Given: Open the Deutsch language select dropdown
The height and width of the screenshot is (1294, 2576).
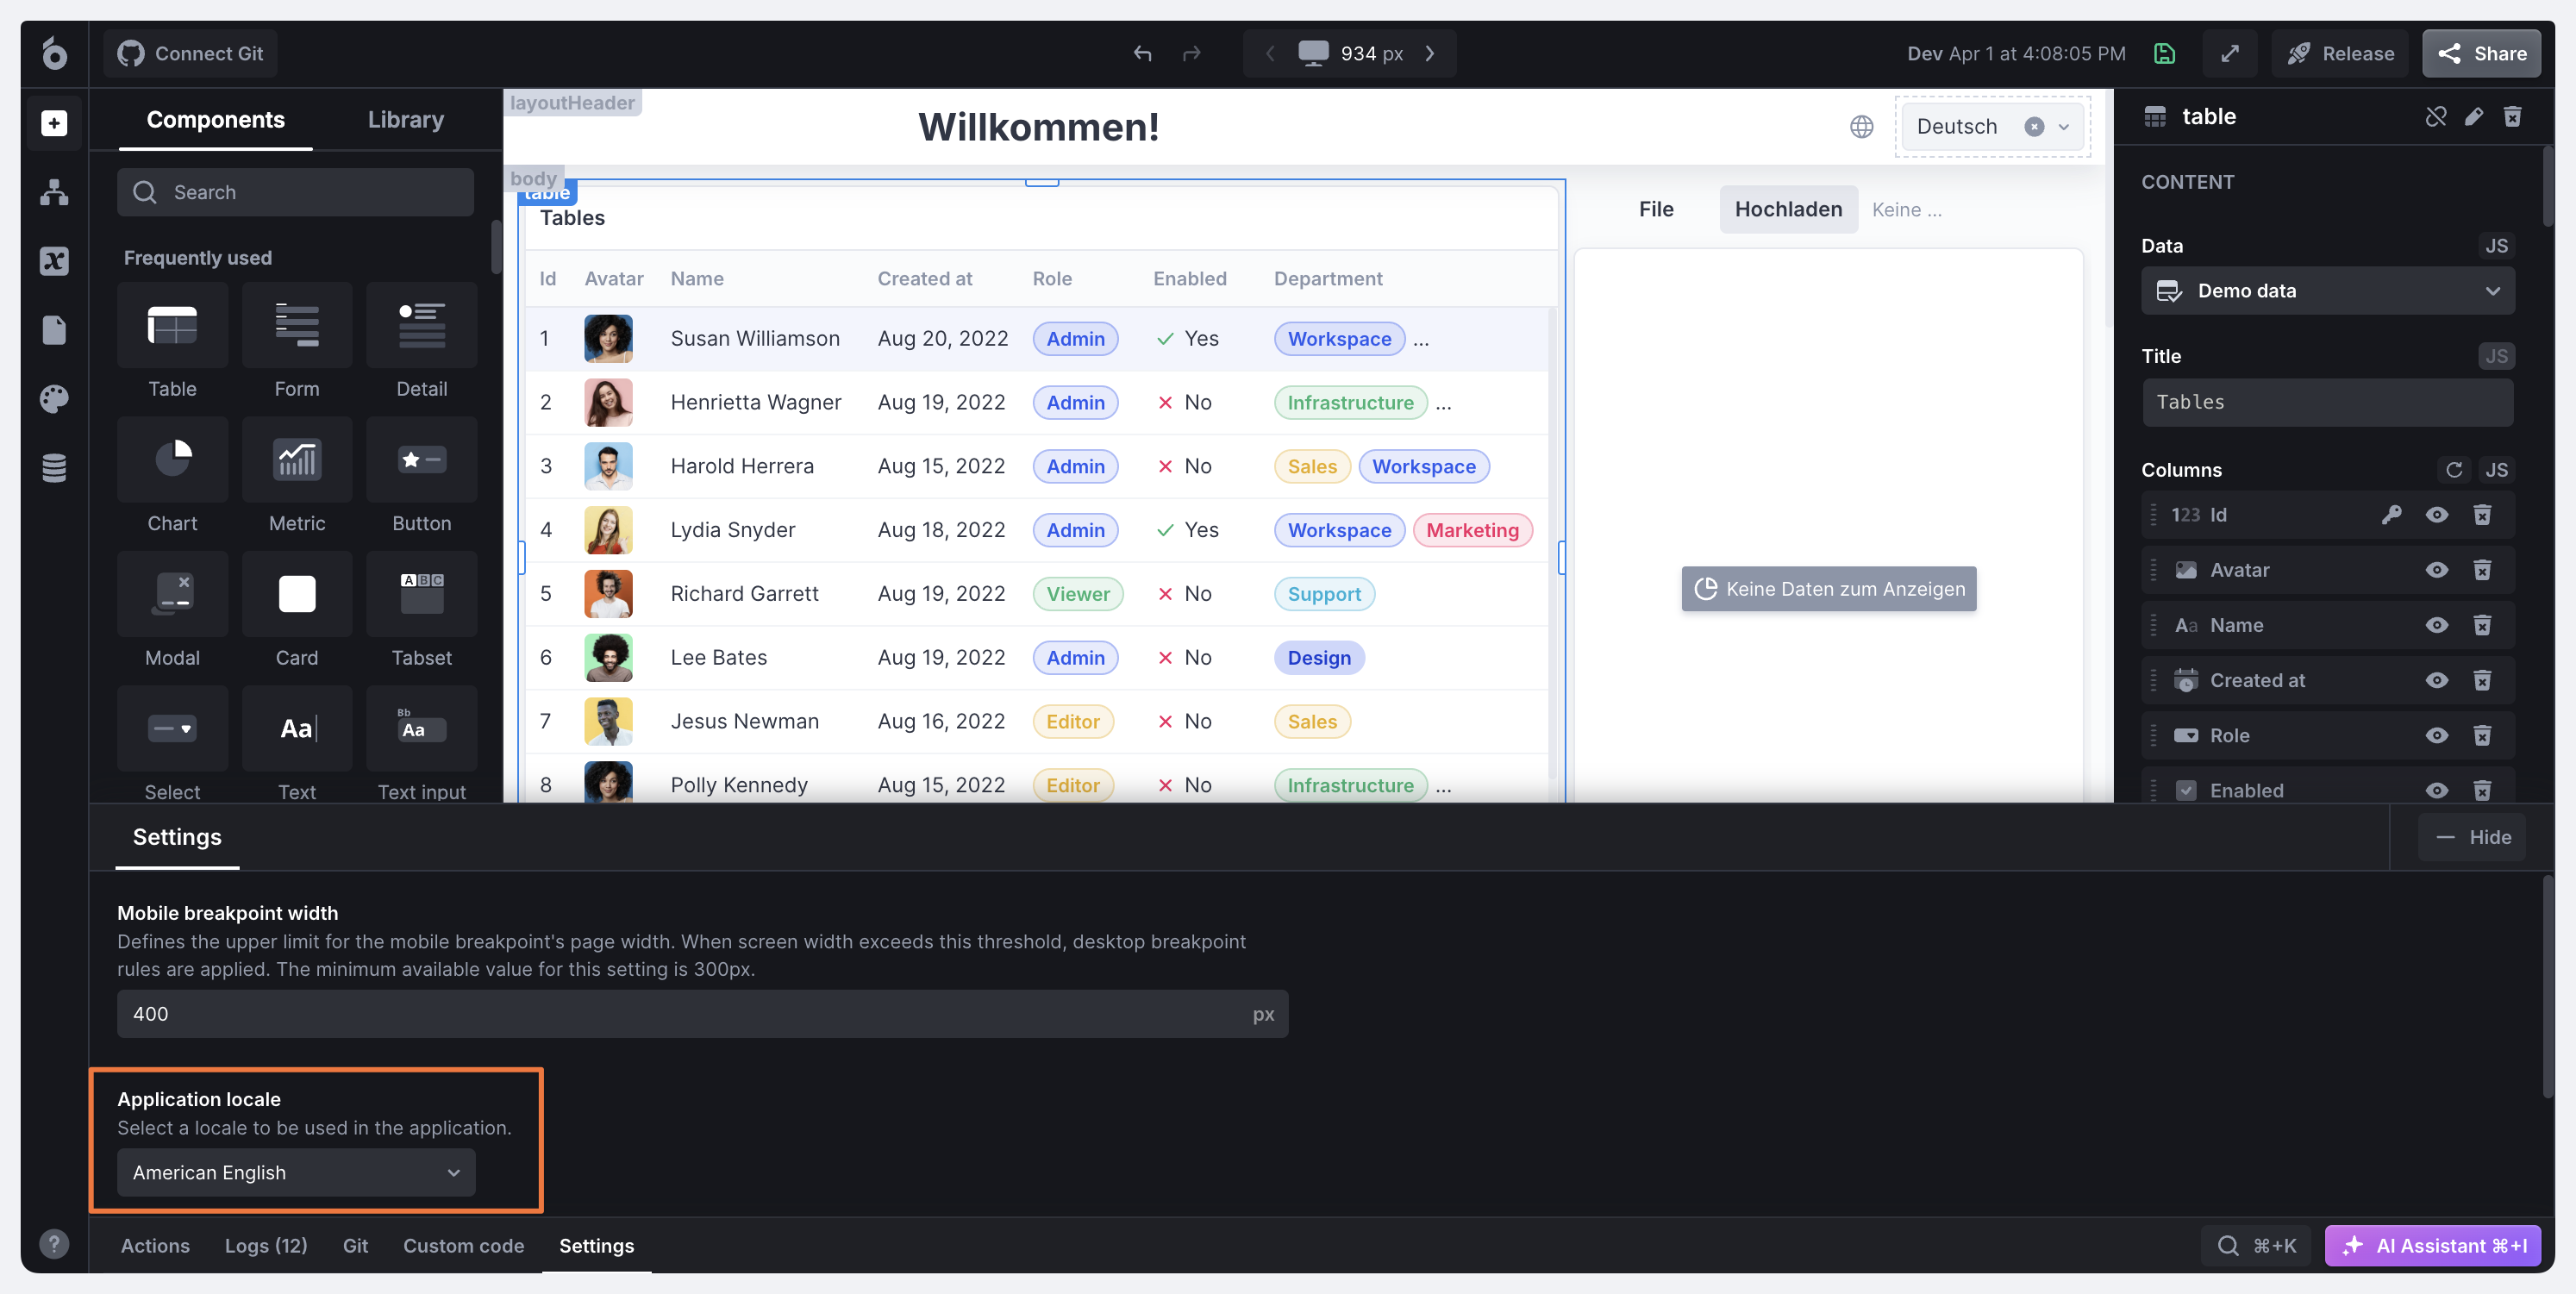Looking at the screenshot, I should pyautogui.click(x=1992, y=127).
